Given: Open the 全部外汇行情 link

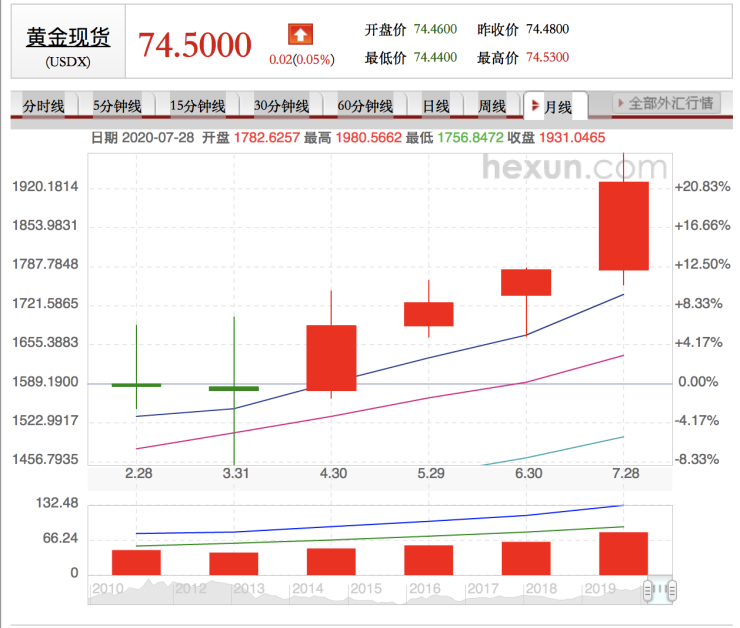Looking at the screenshot, I should click(671, 103).
